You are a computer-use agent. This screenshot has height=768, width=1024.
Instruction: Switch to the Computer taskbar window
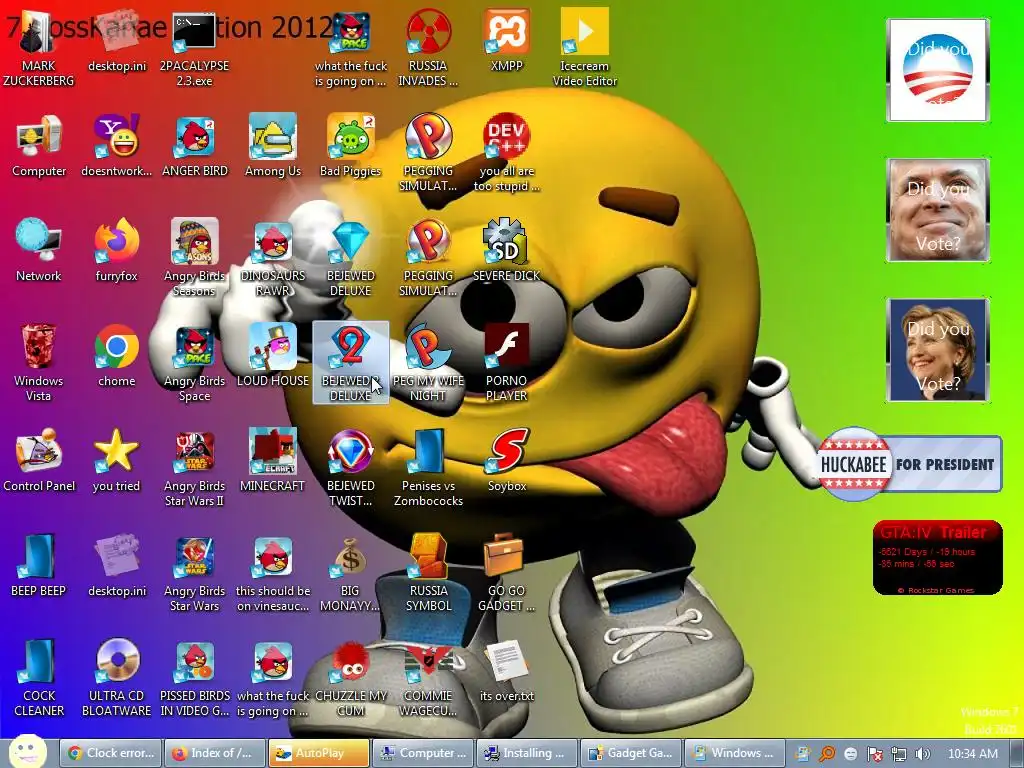click(x=423, y=753)
